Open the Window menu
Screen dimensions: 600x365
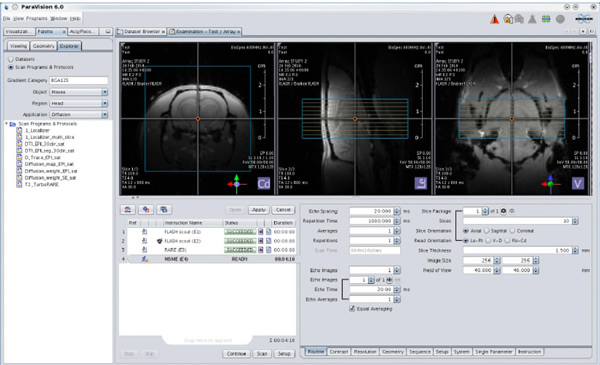click(59, 18)
